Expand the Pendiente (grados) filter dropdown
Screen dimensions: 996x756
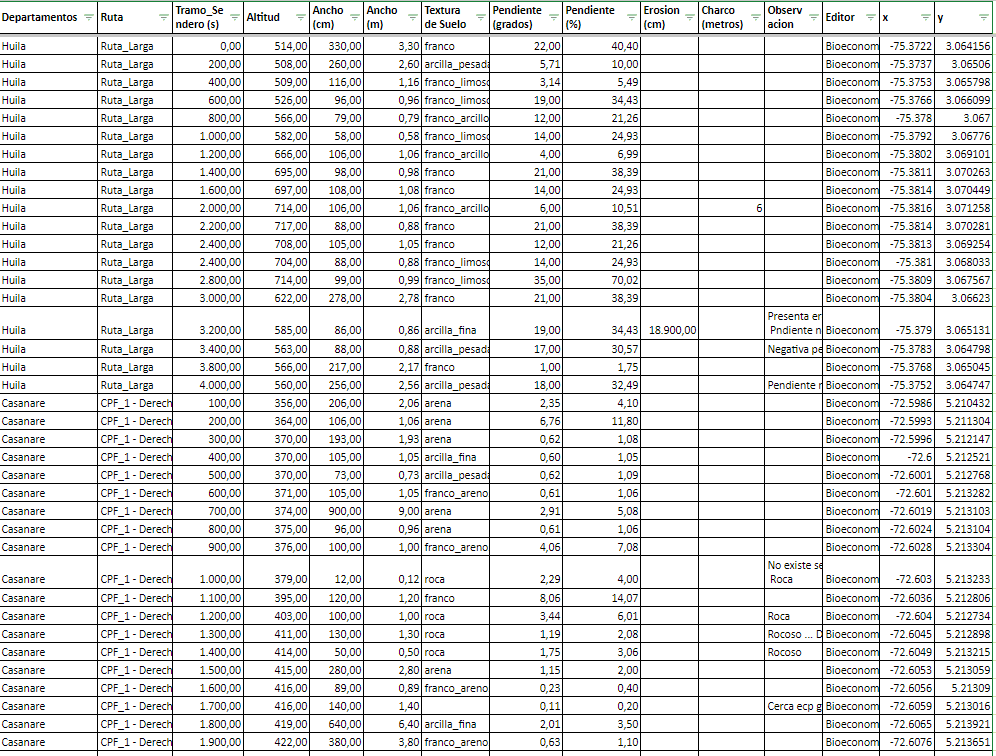[553, 18]
